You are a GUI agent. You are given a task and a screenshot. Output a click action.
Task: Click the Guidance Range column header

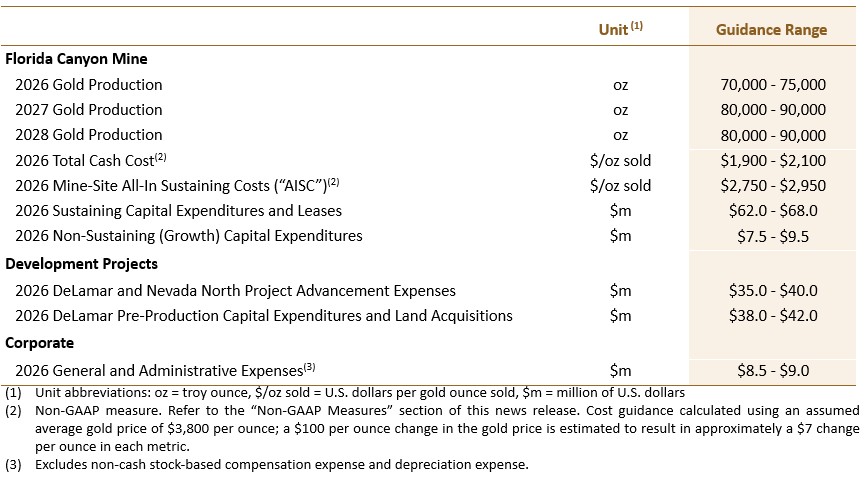click(771, 30)
